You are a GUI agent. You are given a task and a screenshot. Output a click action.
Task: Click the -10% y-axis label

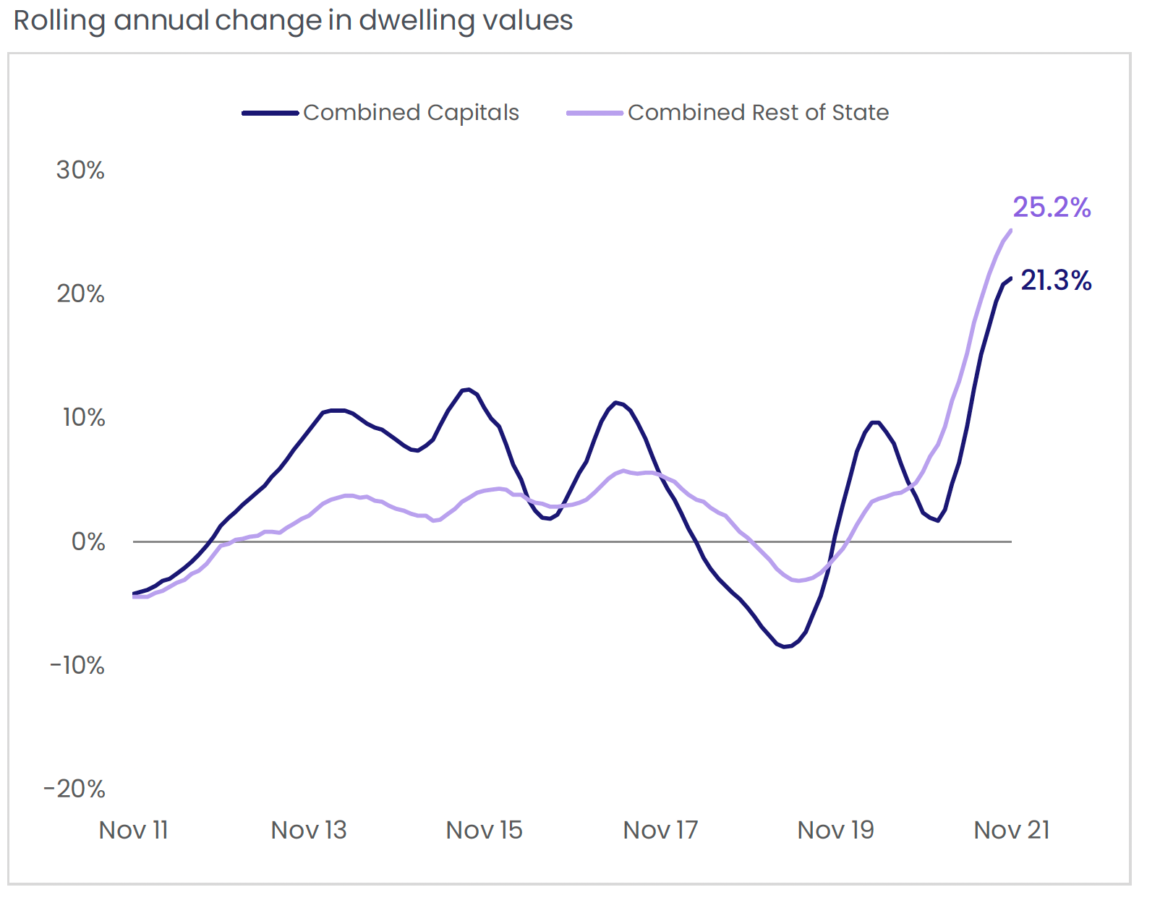75,666
